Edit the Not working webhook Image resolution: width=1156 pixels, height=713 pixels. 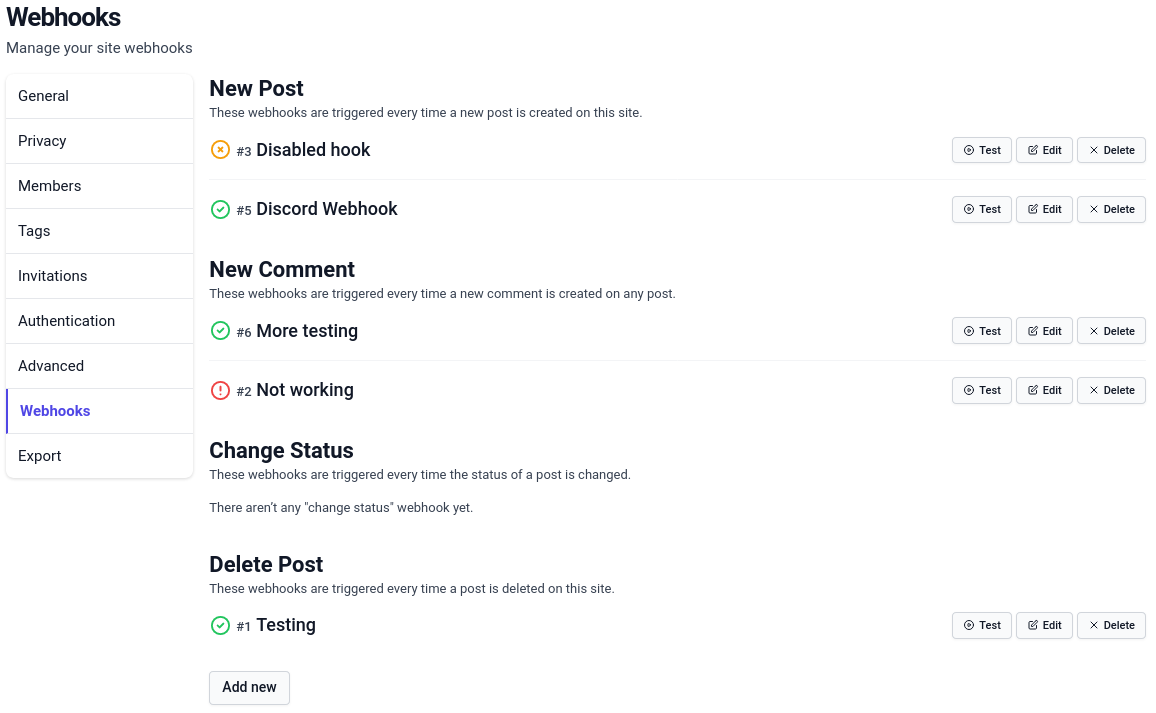[1044, 390]
